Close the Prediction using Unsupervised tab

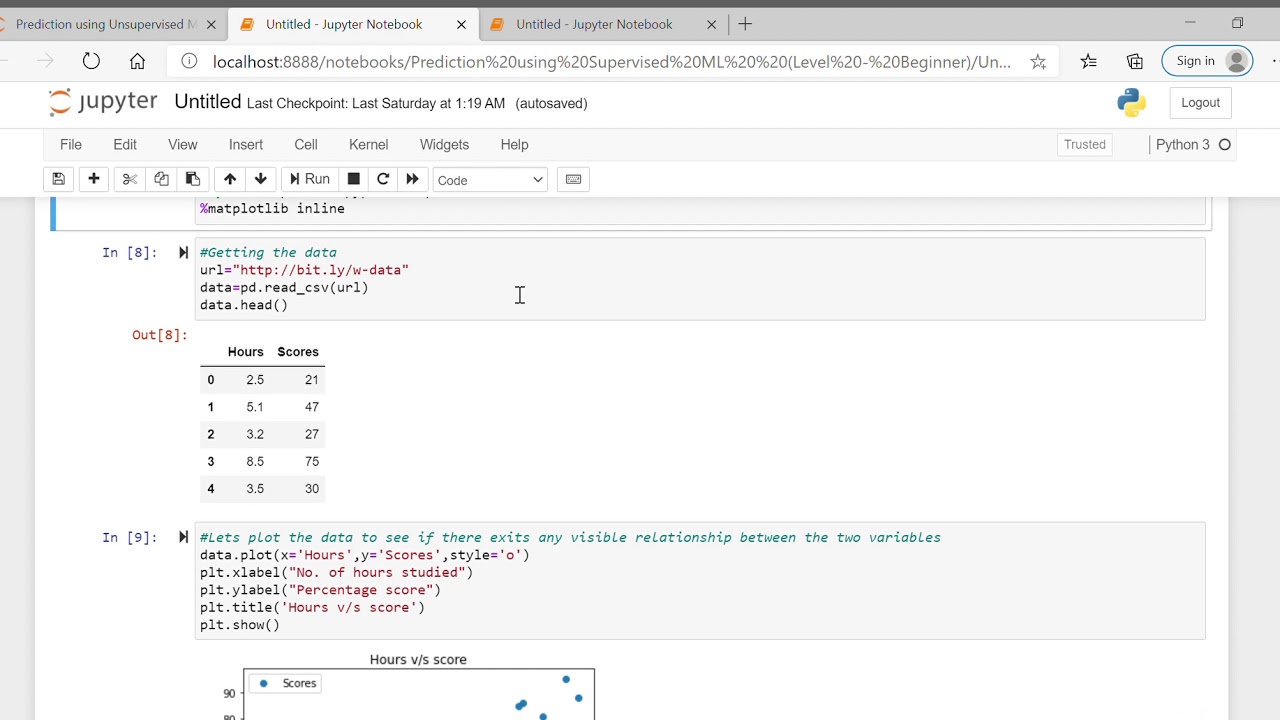[211, 24]
